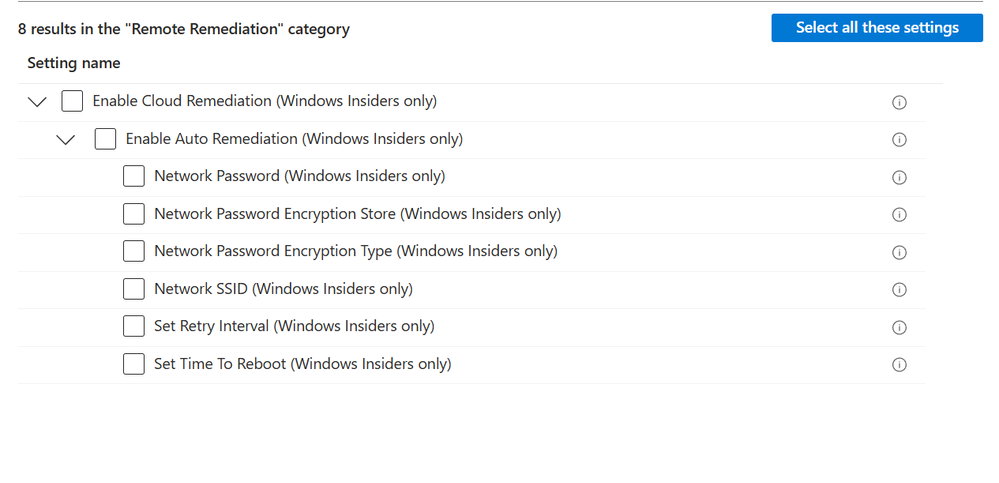Check the Enable Cloud Remediation checkbox

coord(72,101)
